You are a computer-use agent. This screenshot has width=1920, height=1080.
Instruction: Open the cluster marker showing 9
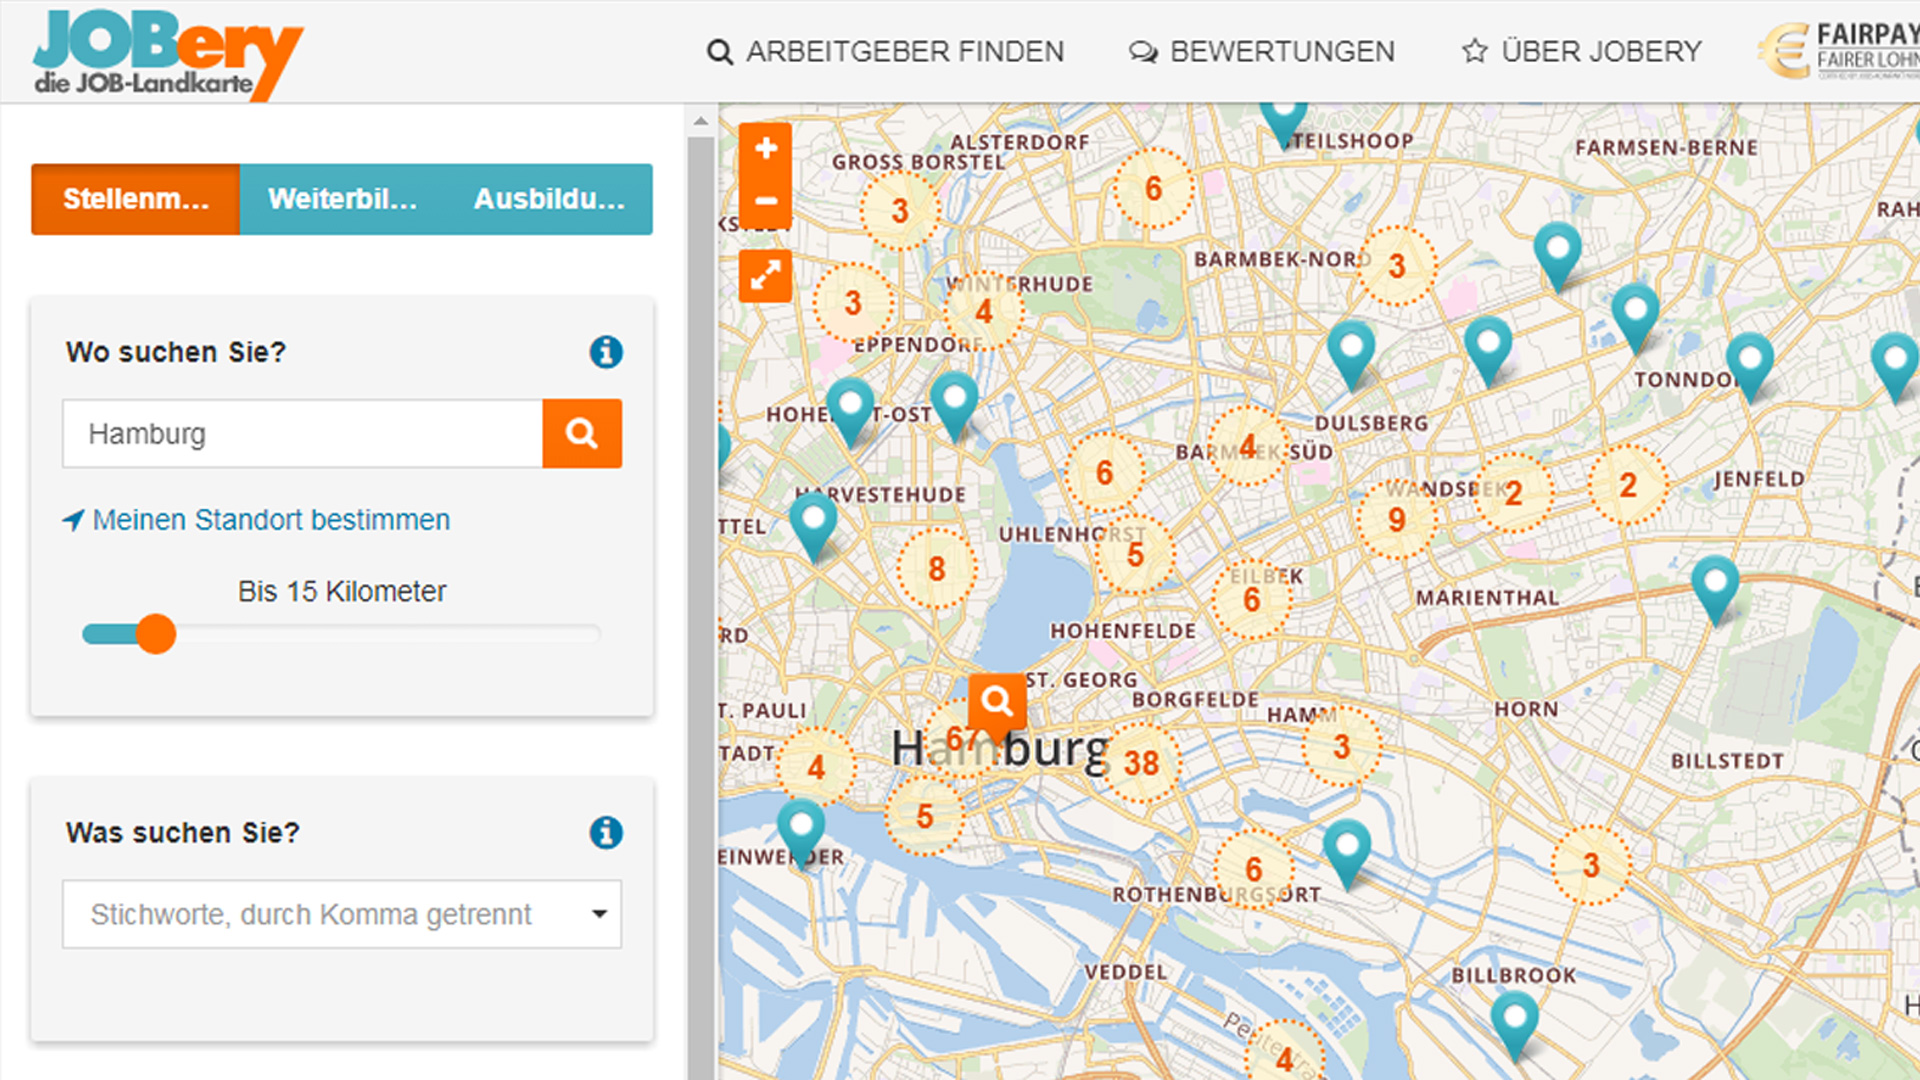coord(1397,520)
